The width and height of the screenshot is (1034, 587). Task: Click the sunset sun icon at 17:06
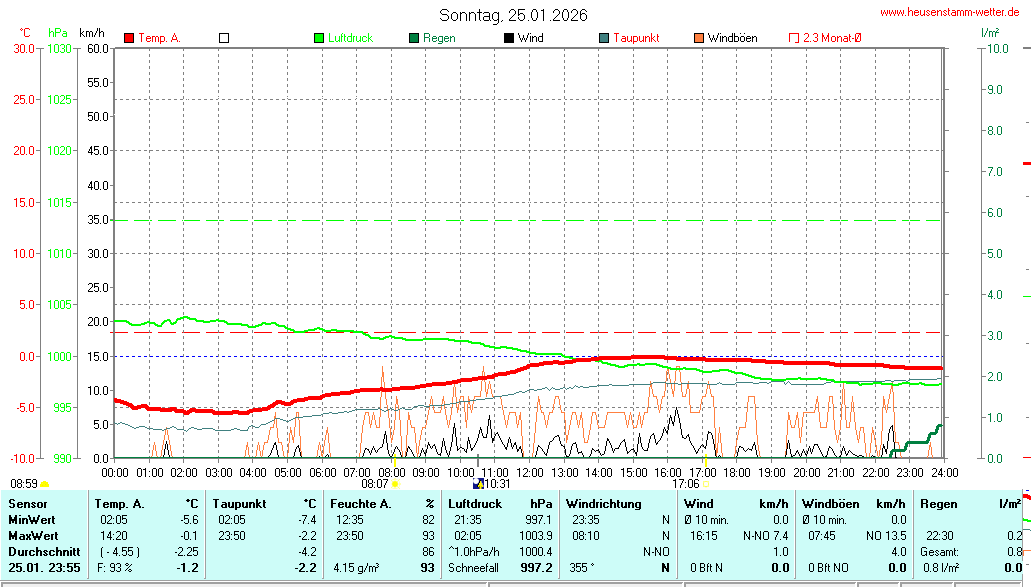[x=706, y=484]
